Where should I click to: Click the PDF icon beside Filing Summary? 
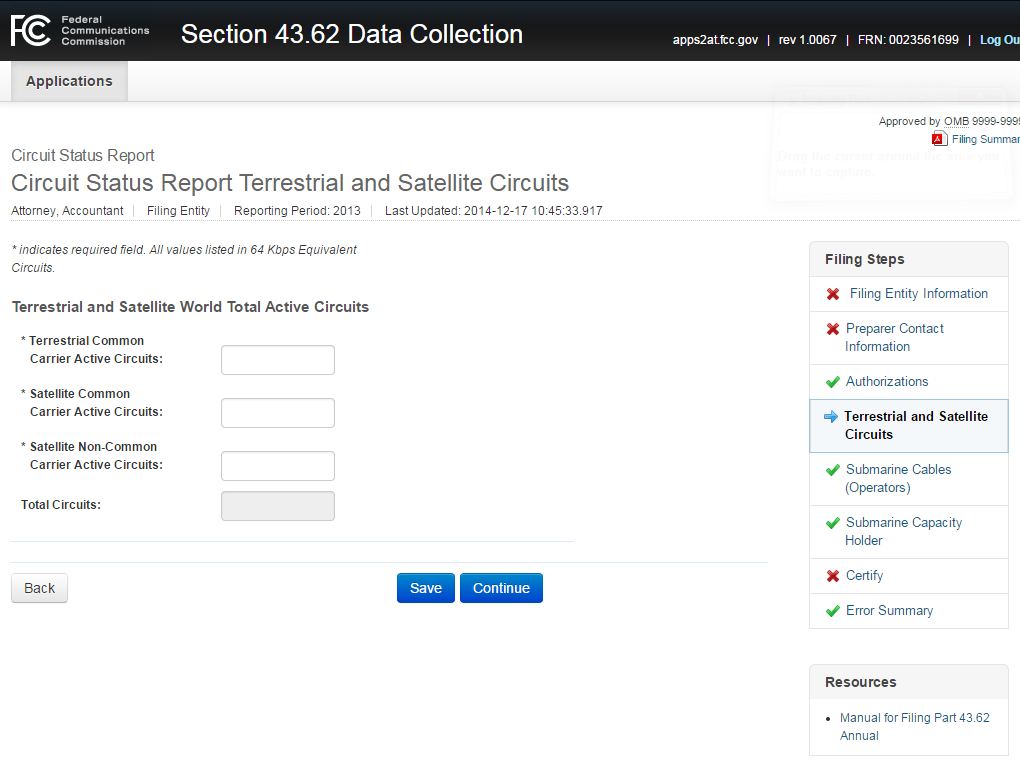[939, 139]
